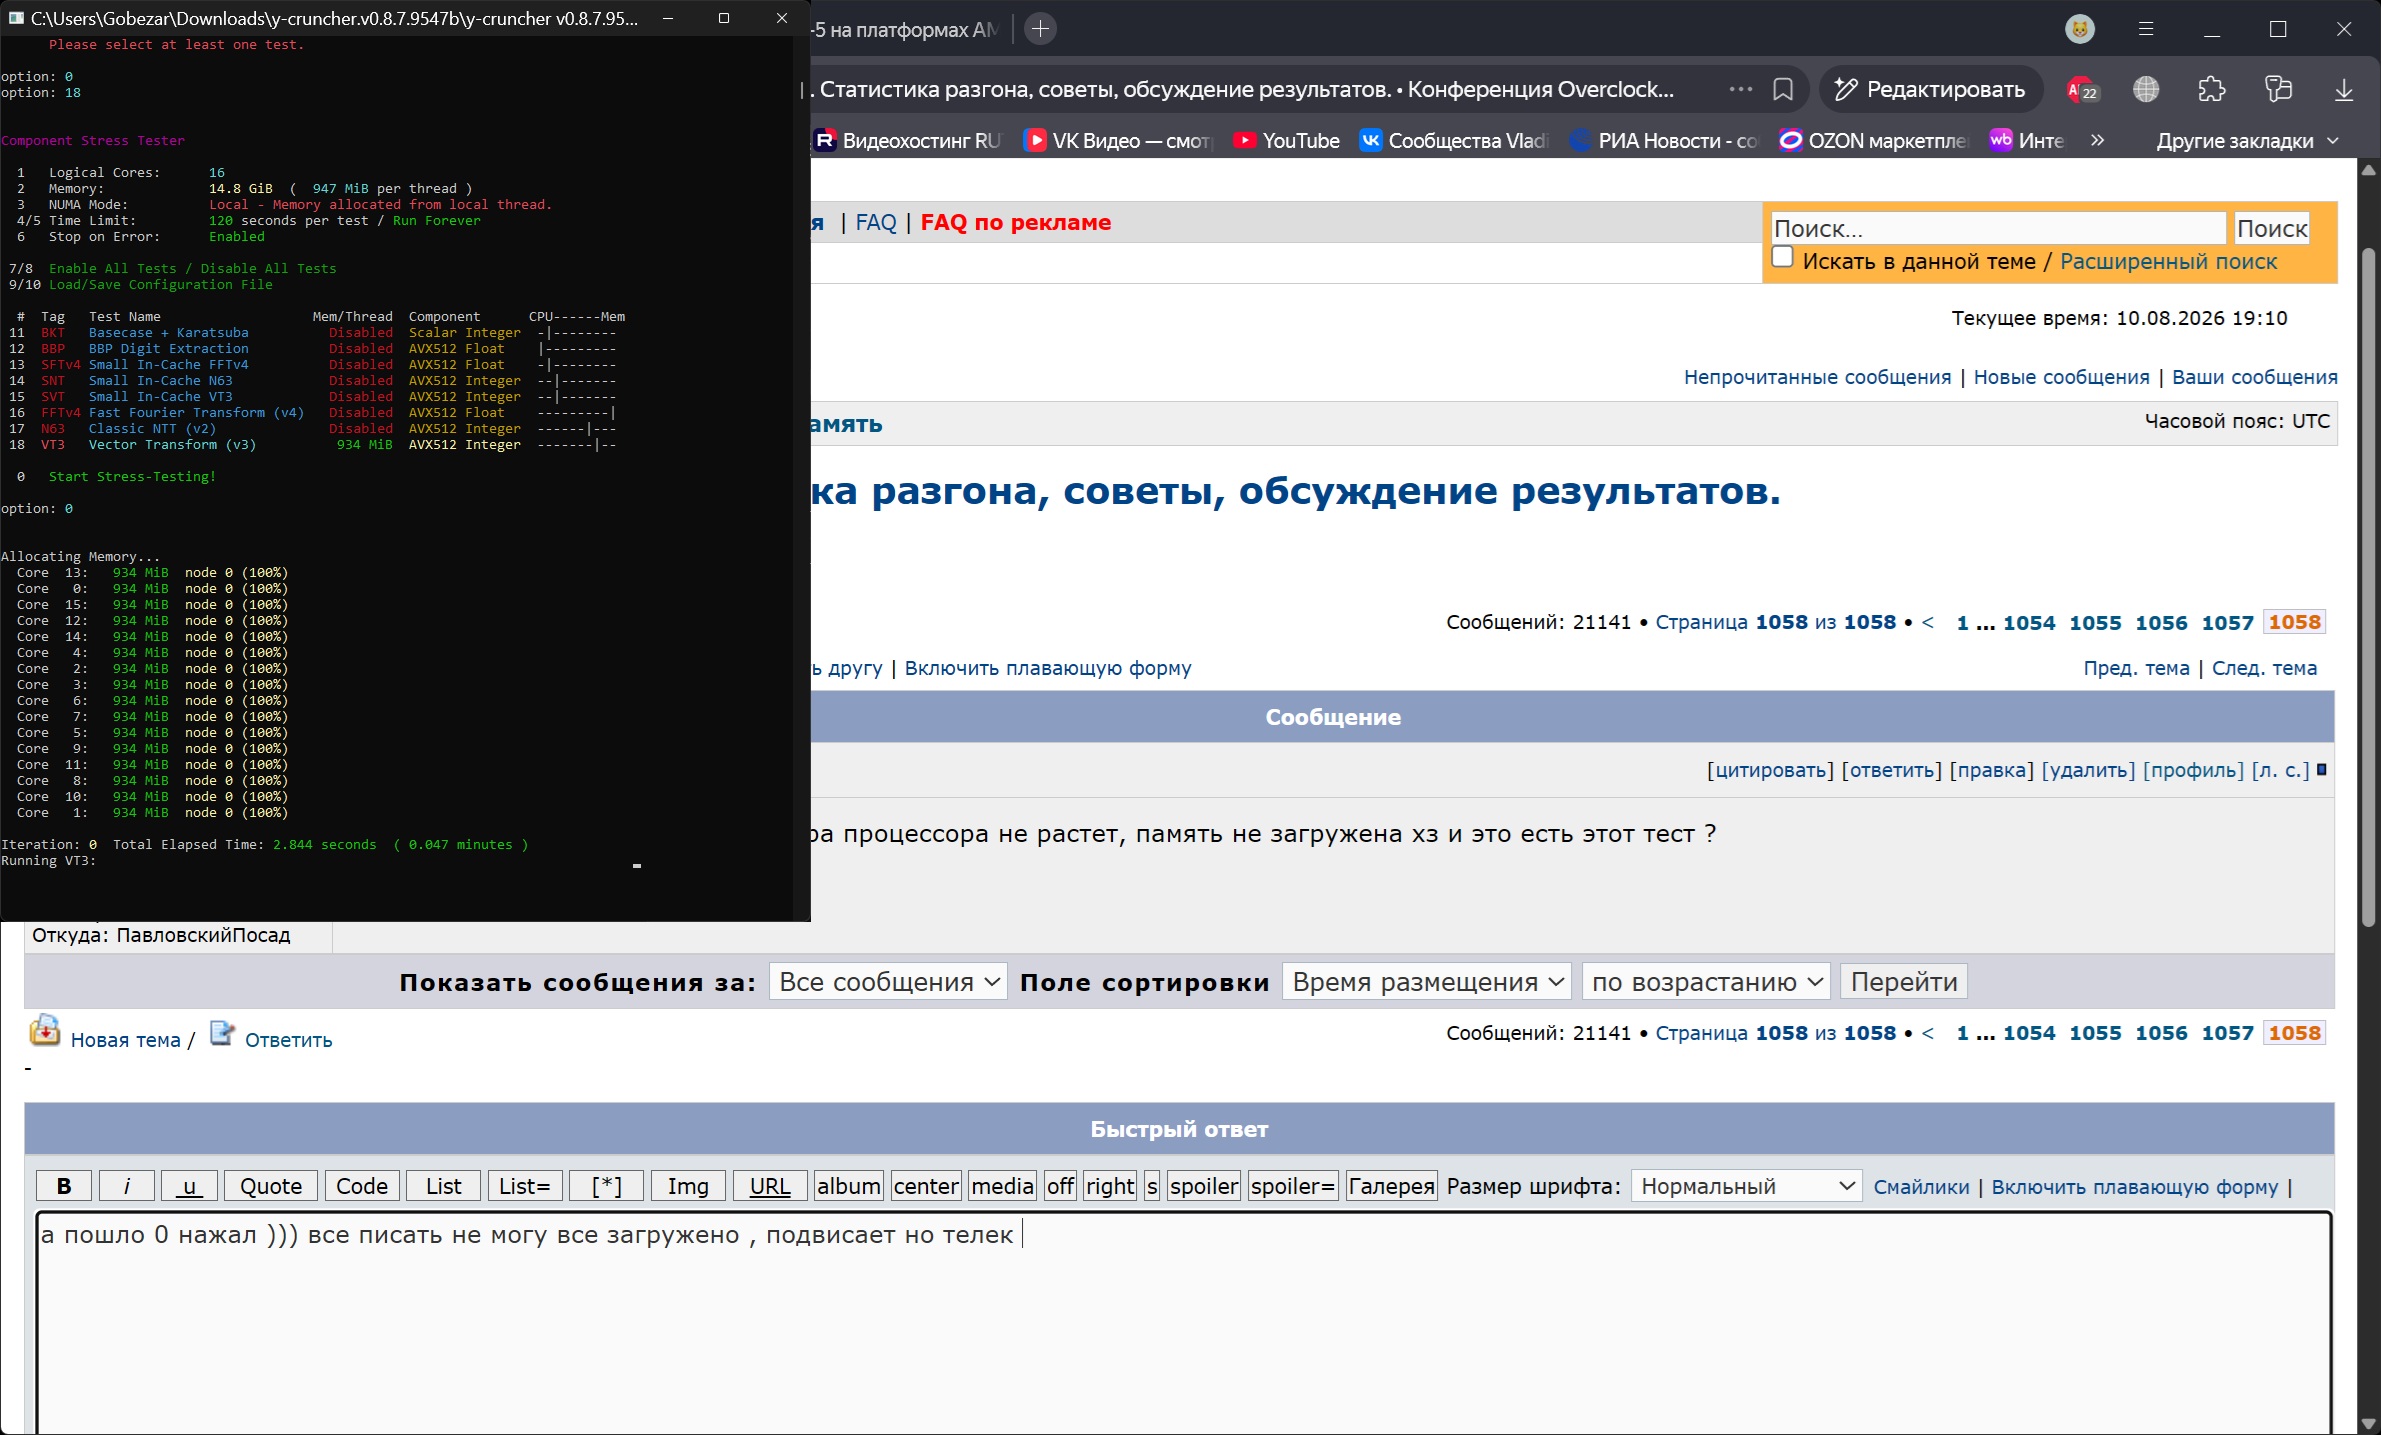The width and height of the screenshot is (2381, 1435).
Task: Open Новые сообщения link
Action: [x=2061, y=377]
